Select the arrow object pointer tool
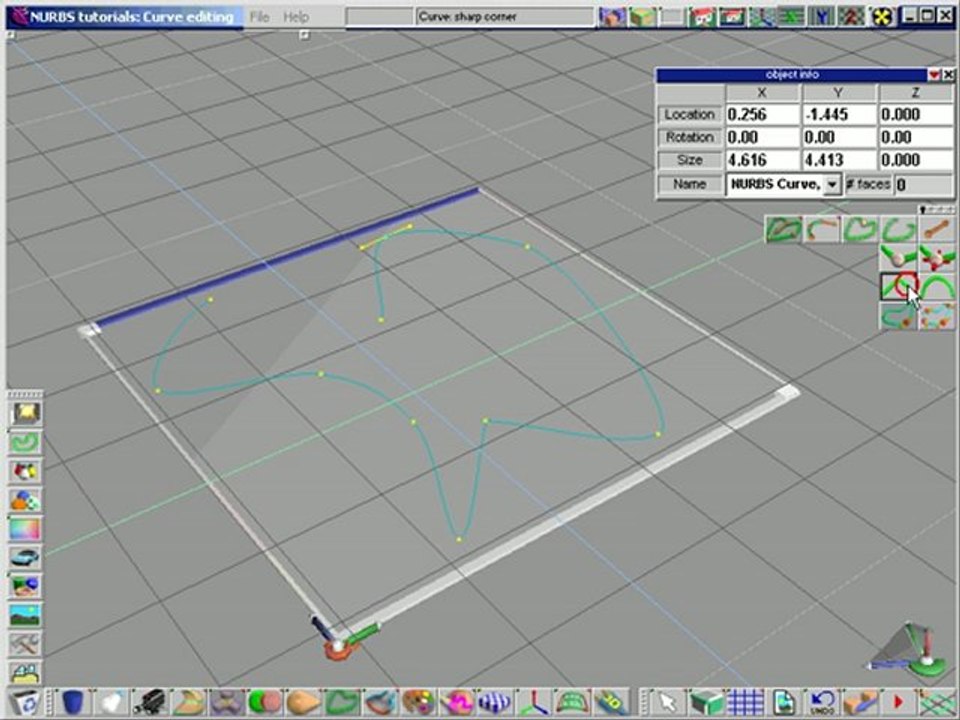The height and width of the screenshot is (720, 960). [x=667, y=702]
